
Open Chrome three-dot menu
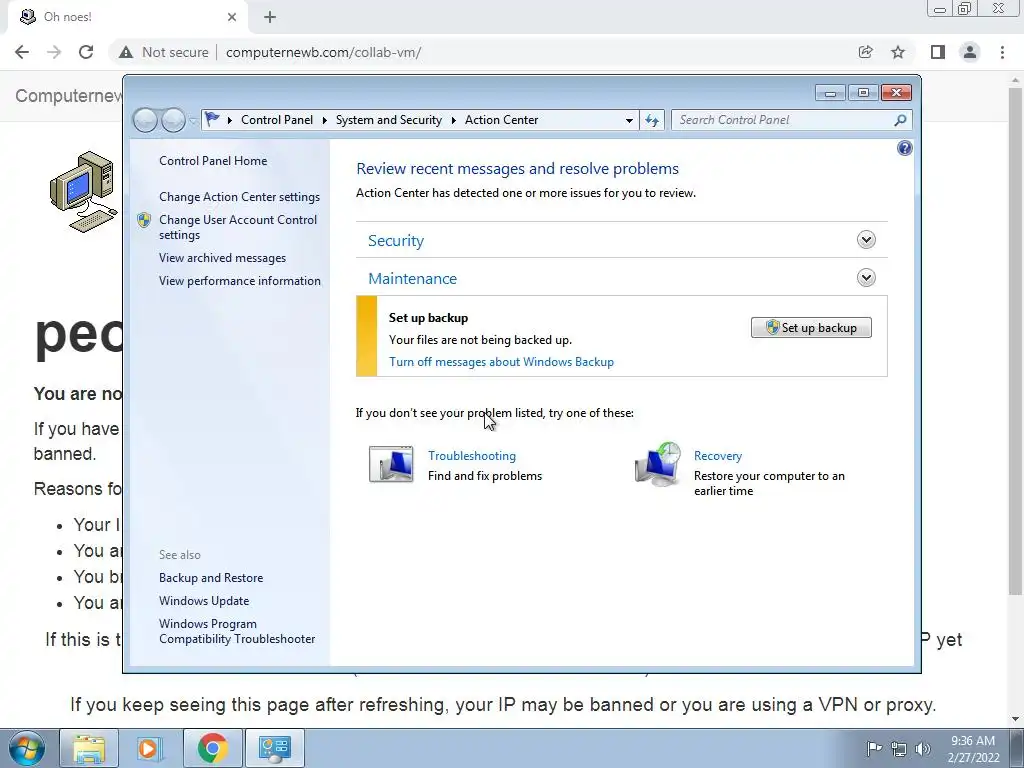click(x=1002, y=52)
